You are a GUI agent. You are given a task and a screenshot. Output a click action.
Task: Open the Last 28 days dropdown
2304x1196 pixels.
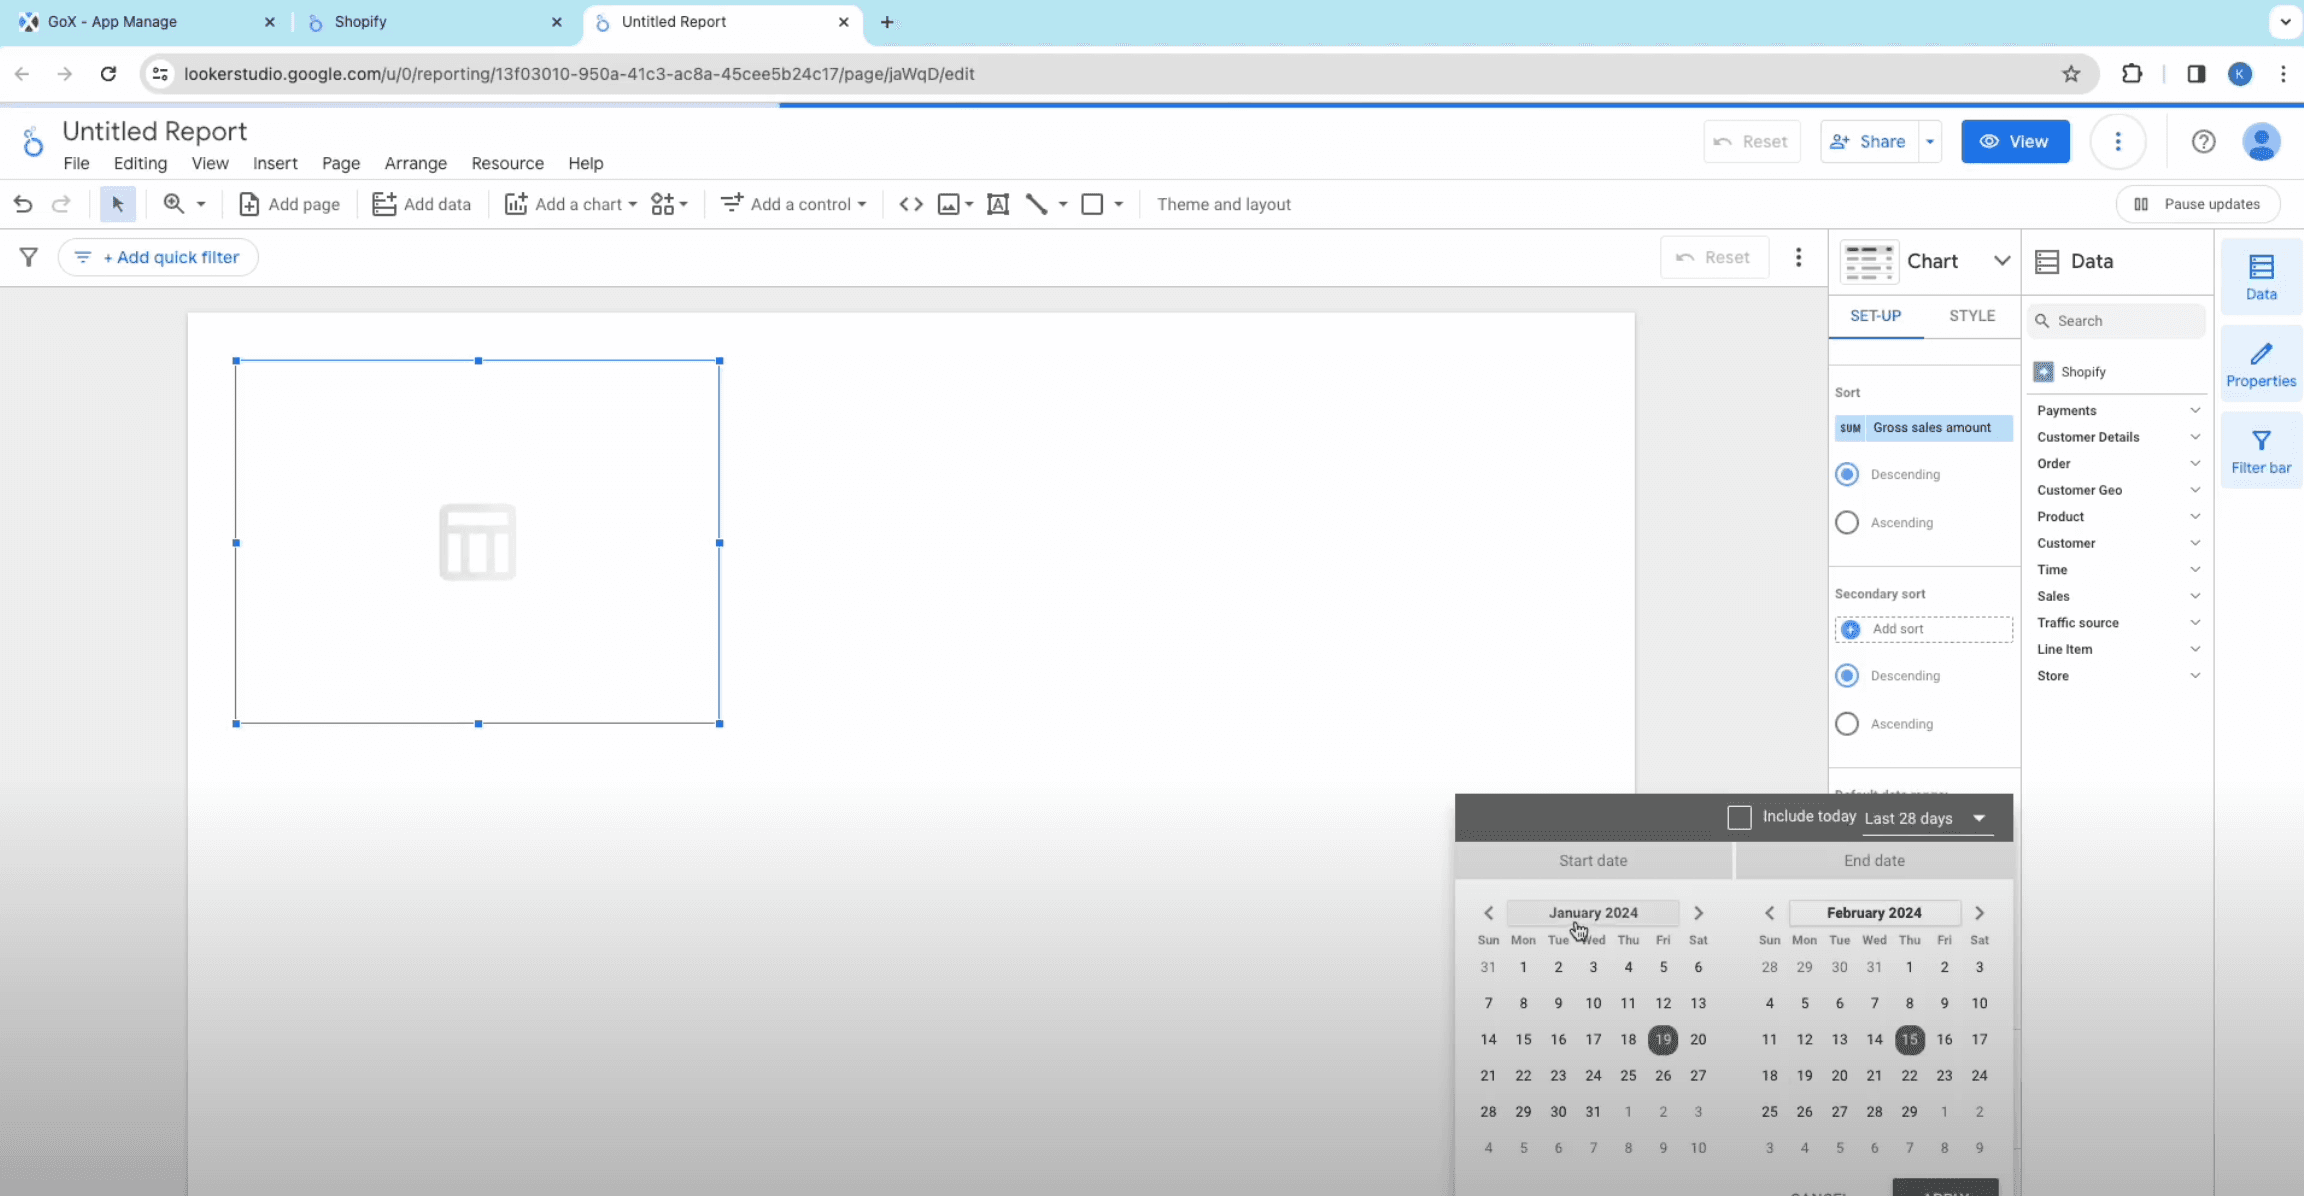1925,818
